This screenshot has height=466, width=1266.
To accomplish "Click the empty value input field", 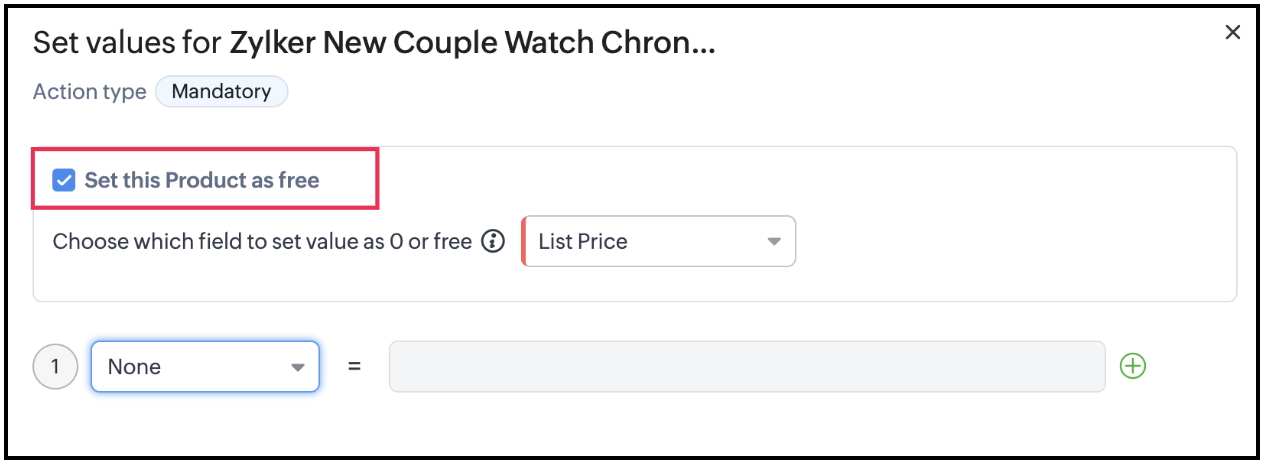I will click(x=746, y=367).
